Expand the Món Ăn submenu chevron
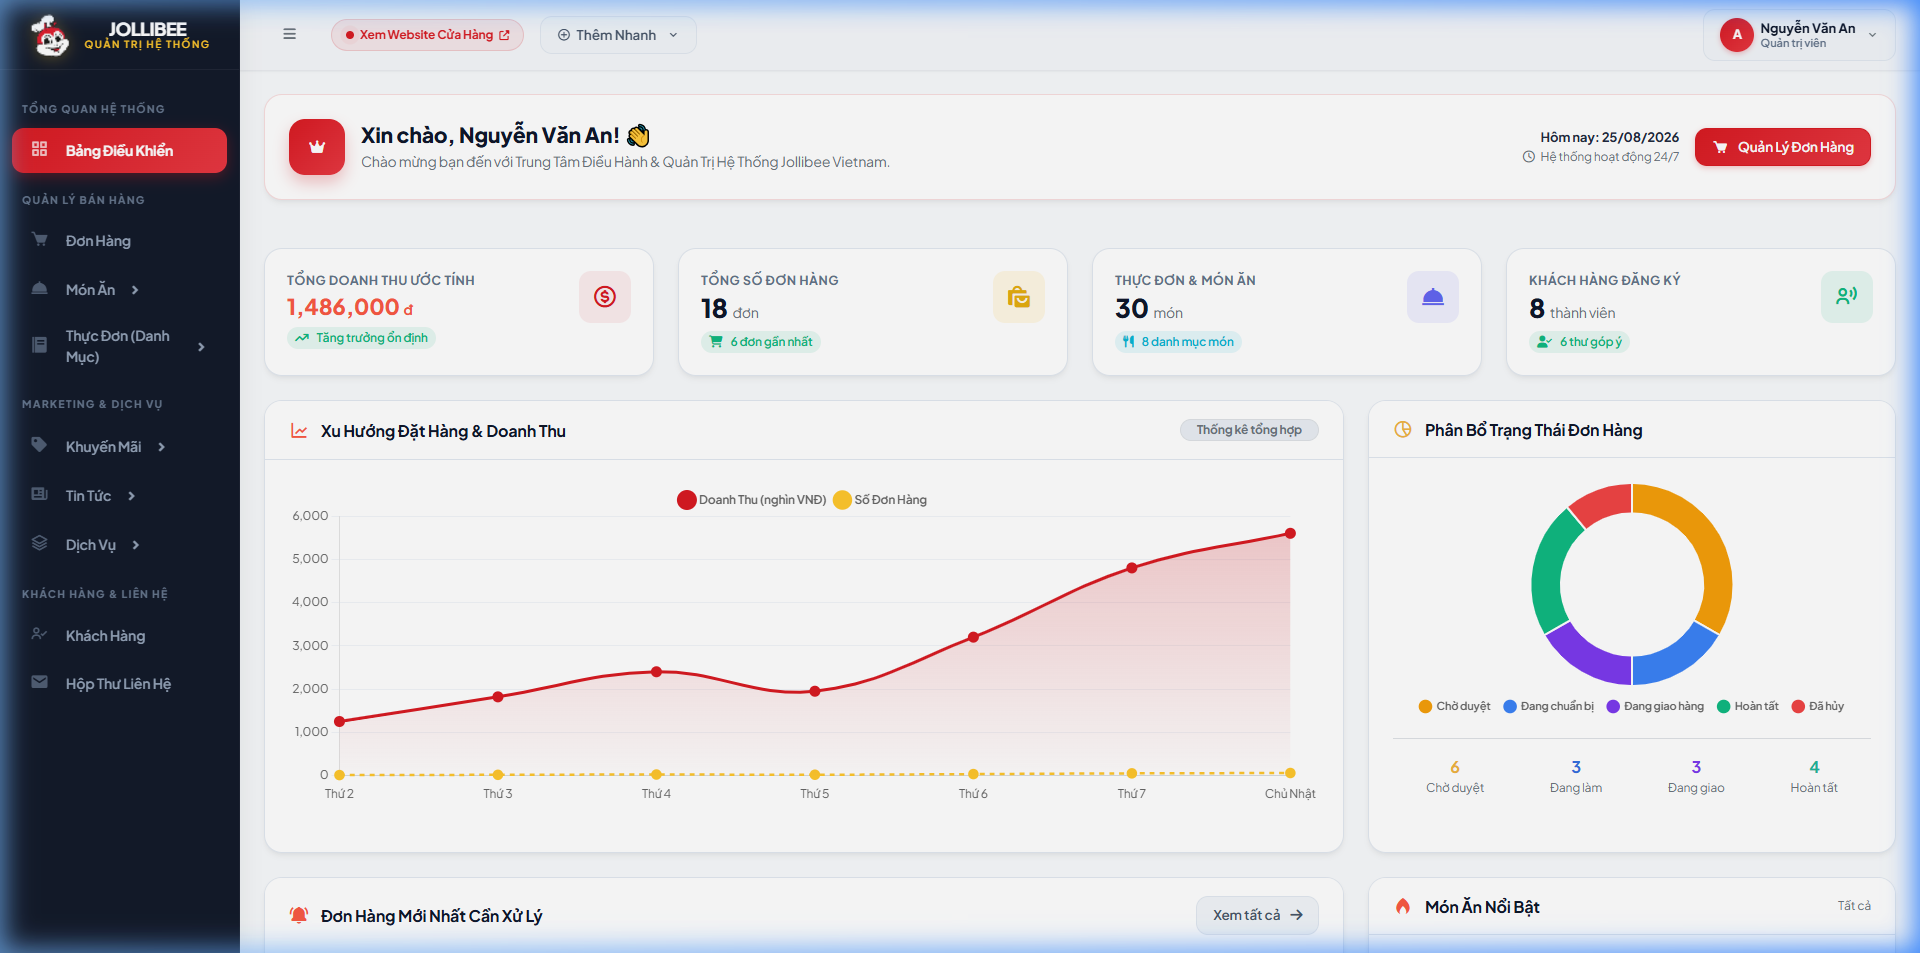 135,290
